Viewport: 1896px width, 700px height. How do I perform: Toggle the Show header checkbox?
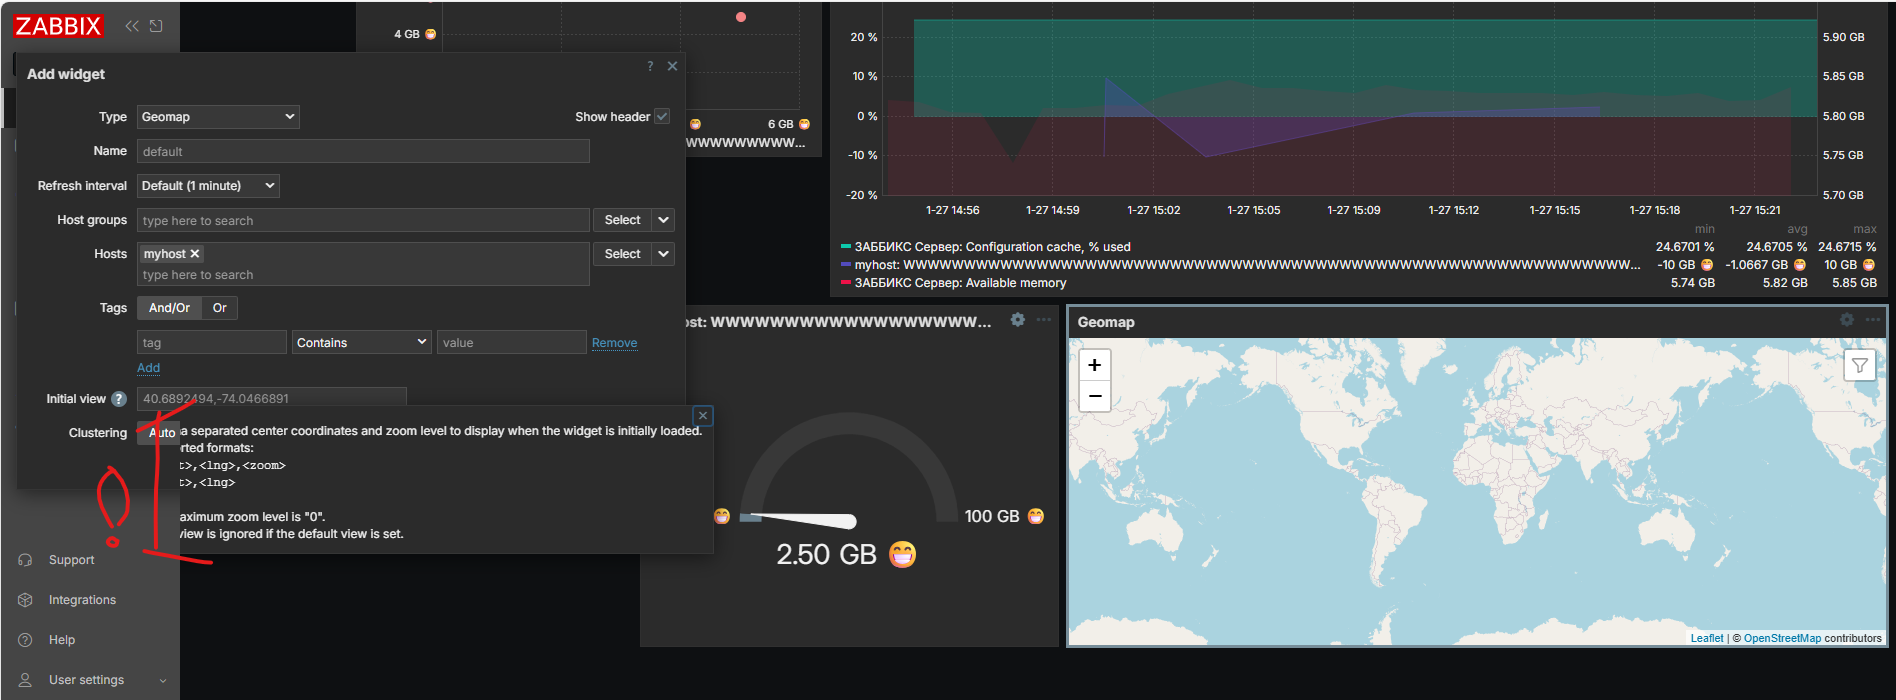[x=662, y=117]
